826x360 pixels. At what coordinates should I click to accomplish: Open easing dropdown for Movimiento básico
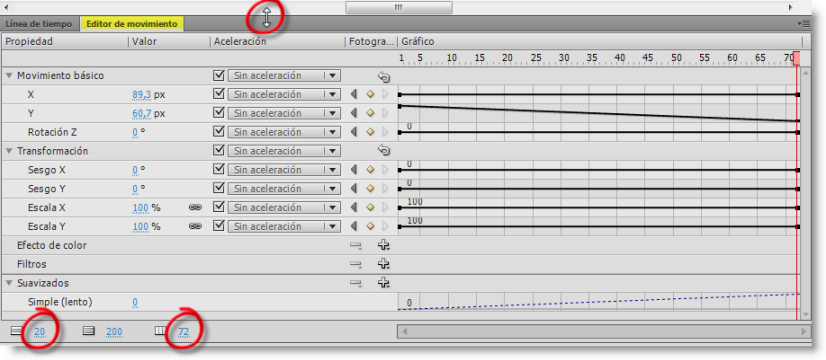pyautogui.click(x=284, y=76)
